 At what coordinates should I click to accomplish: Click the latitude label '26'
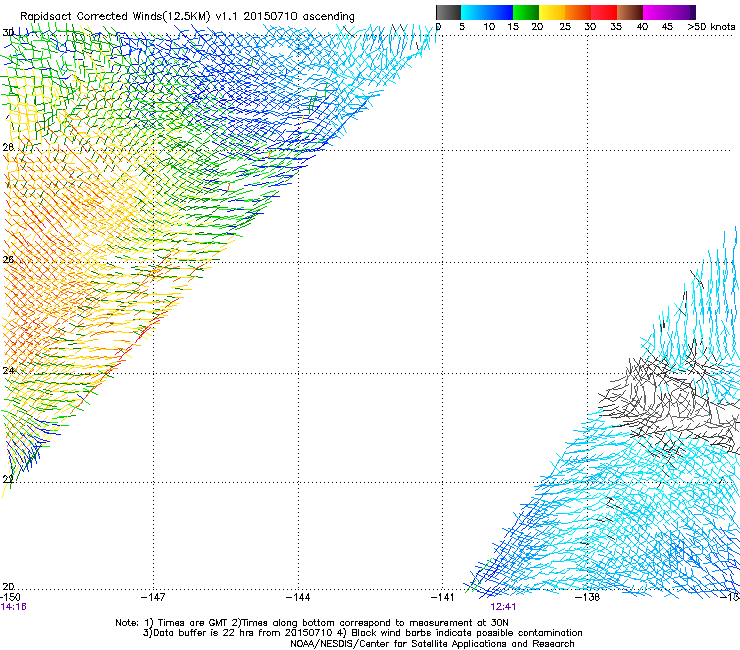tap(8, 260)
